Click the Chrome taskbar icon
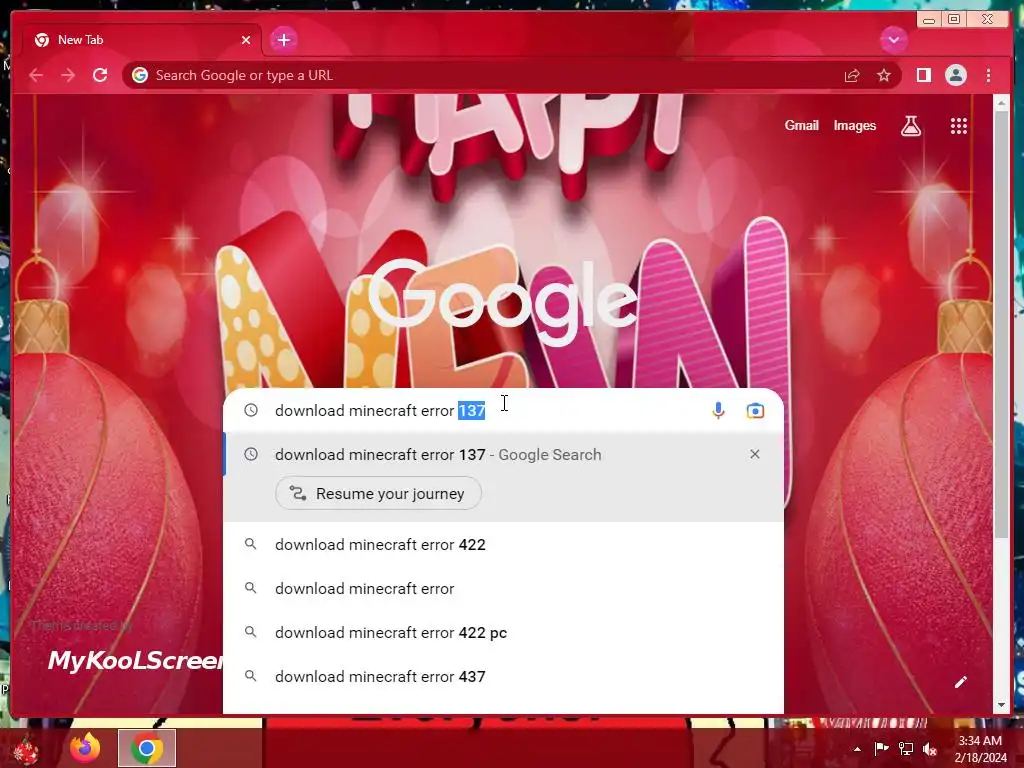1024x768 pixels. pos(147,748)
